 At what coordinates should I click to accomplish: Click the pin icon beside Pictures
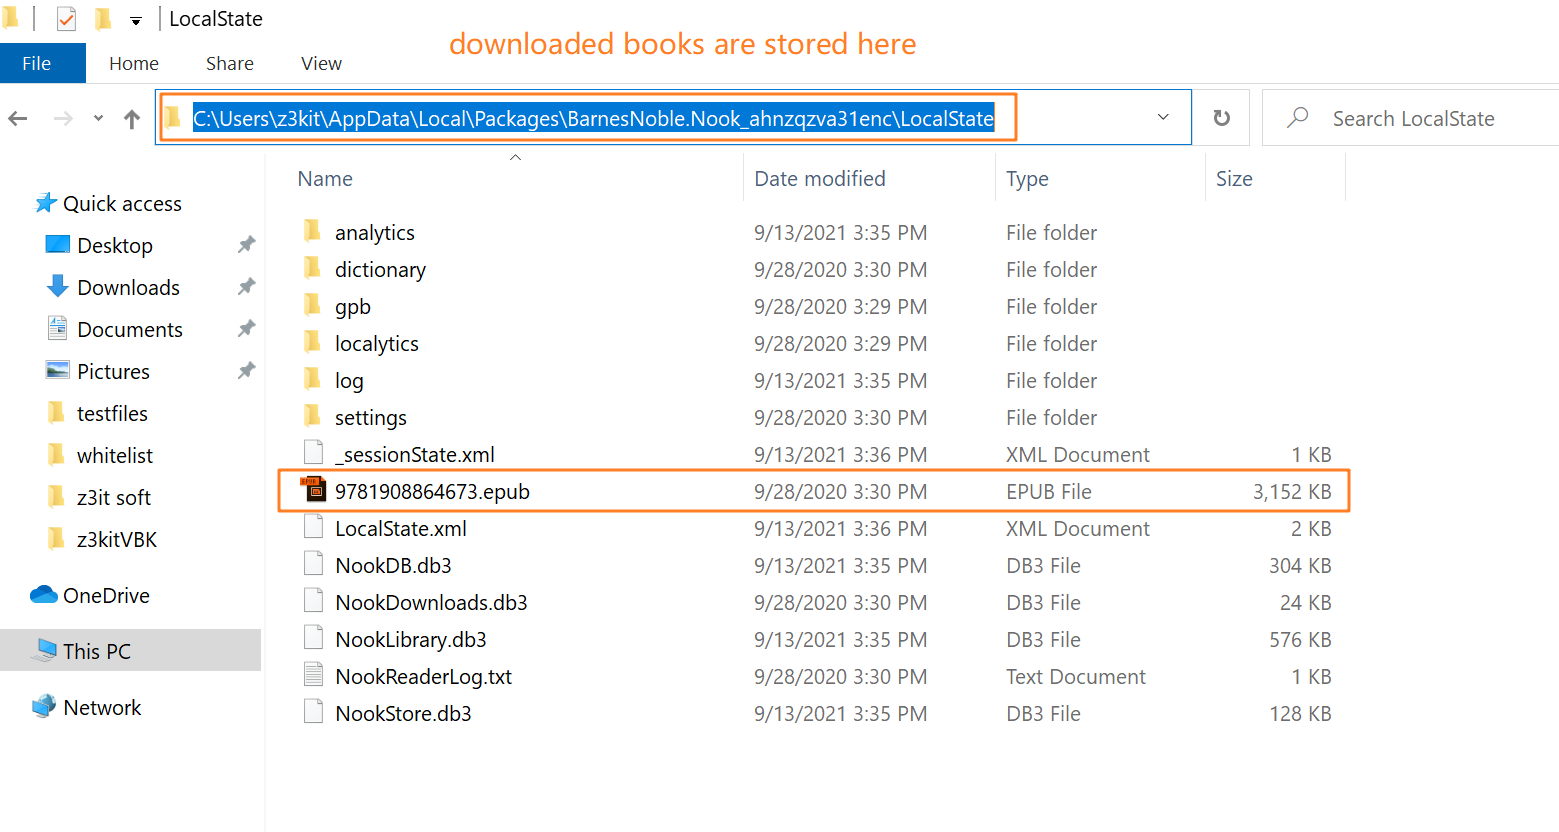(246, 371)
